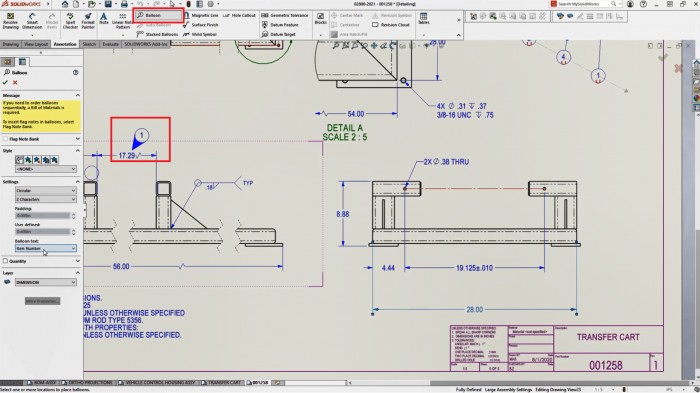Click the Print icon

tap(124, 4)
